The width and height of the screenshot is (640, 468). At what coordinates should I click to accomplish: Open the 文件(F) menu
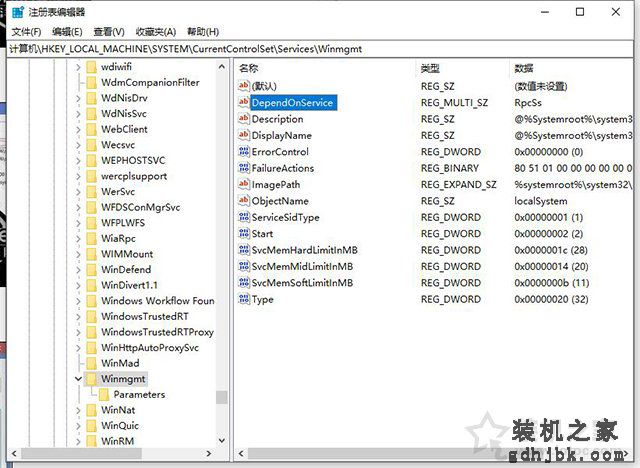tap(26, 32)
